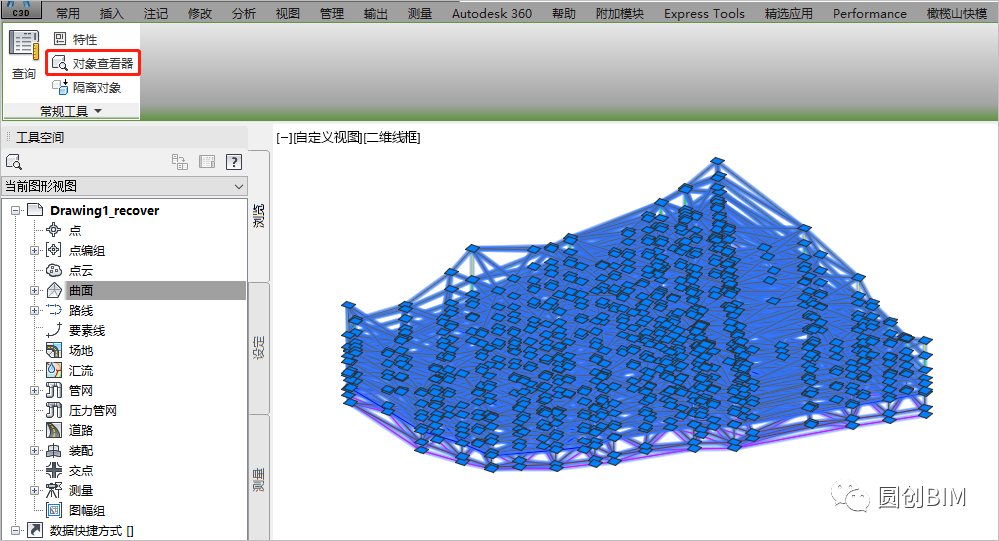The width and height of the screenshot is (999, 541).
Task: Open 对象查看器 (Object Viewer)
Action: point(93,63)
